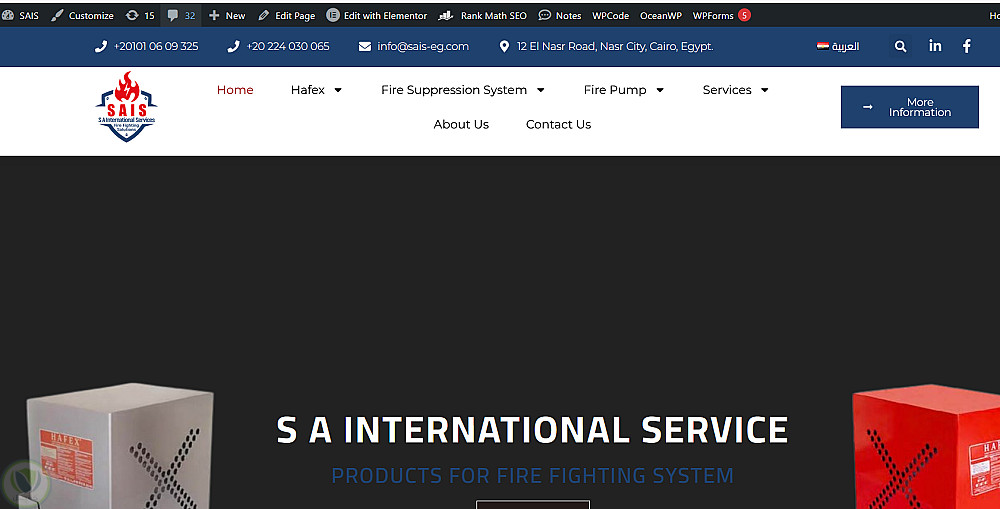1000x509 pixels.
Task: Click the Egypt flag icon
Action: (x=823, y=46)
